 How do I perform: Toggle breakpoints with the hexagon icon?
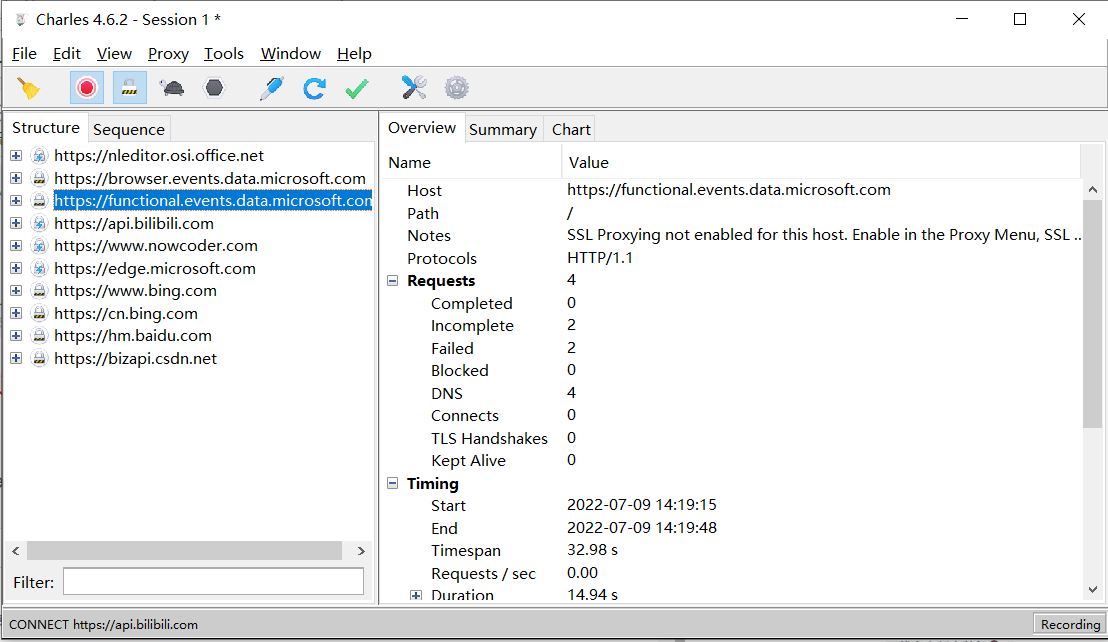(x=214, y=88)
